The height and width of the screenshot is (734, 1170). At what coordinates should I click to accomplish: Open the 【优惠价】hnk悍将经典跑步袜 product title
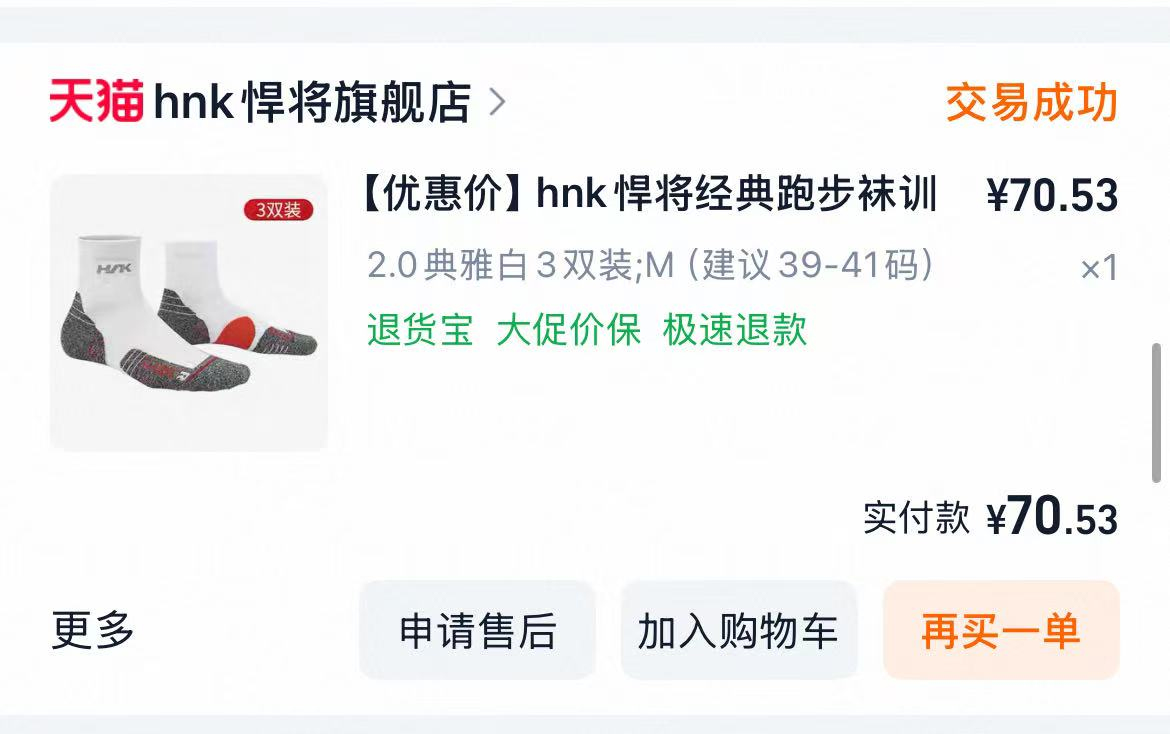(x=648, y=194)
